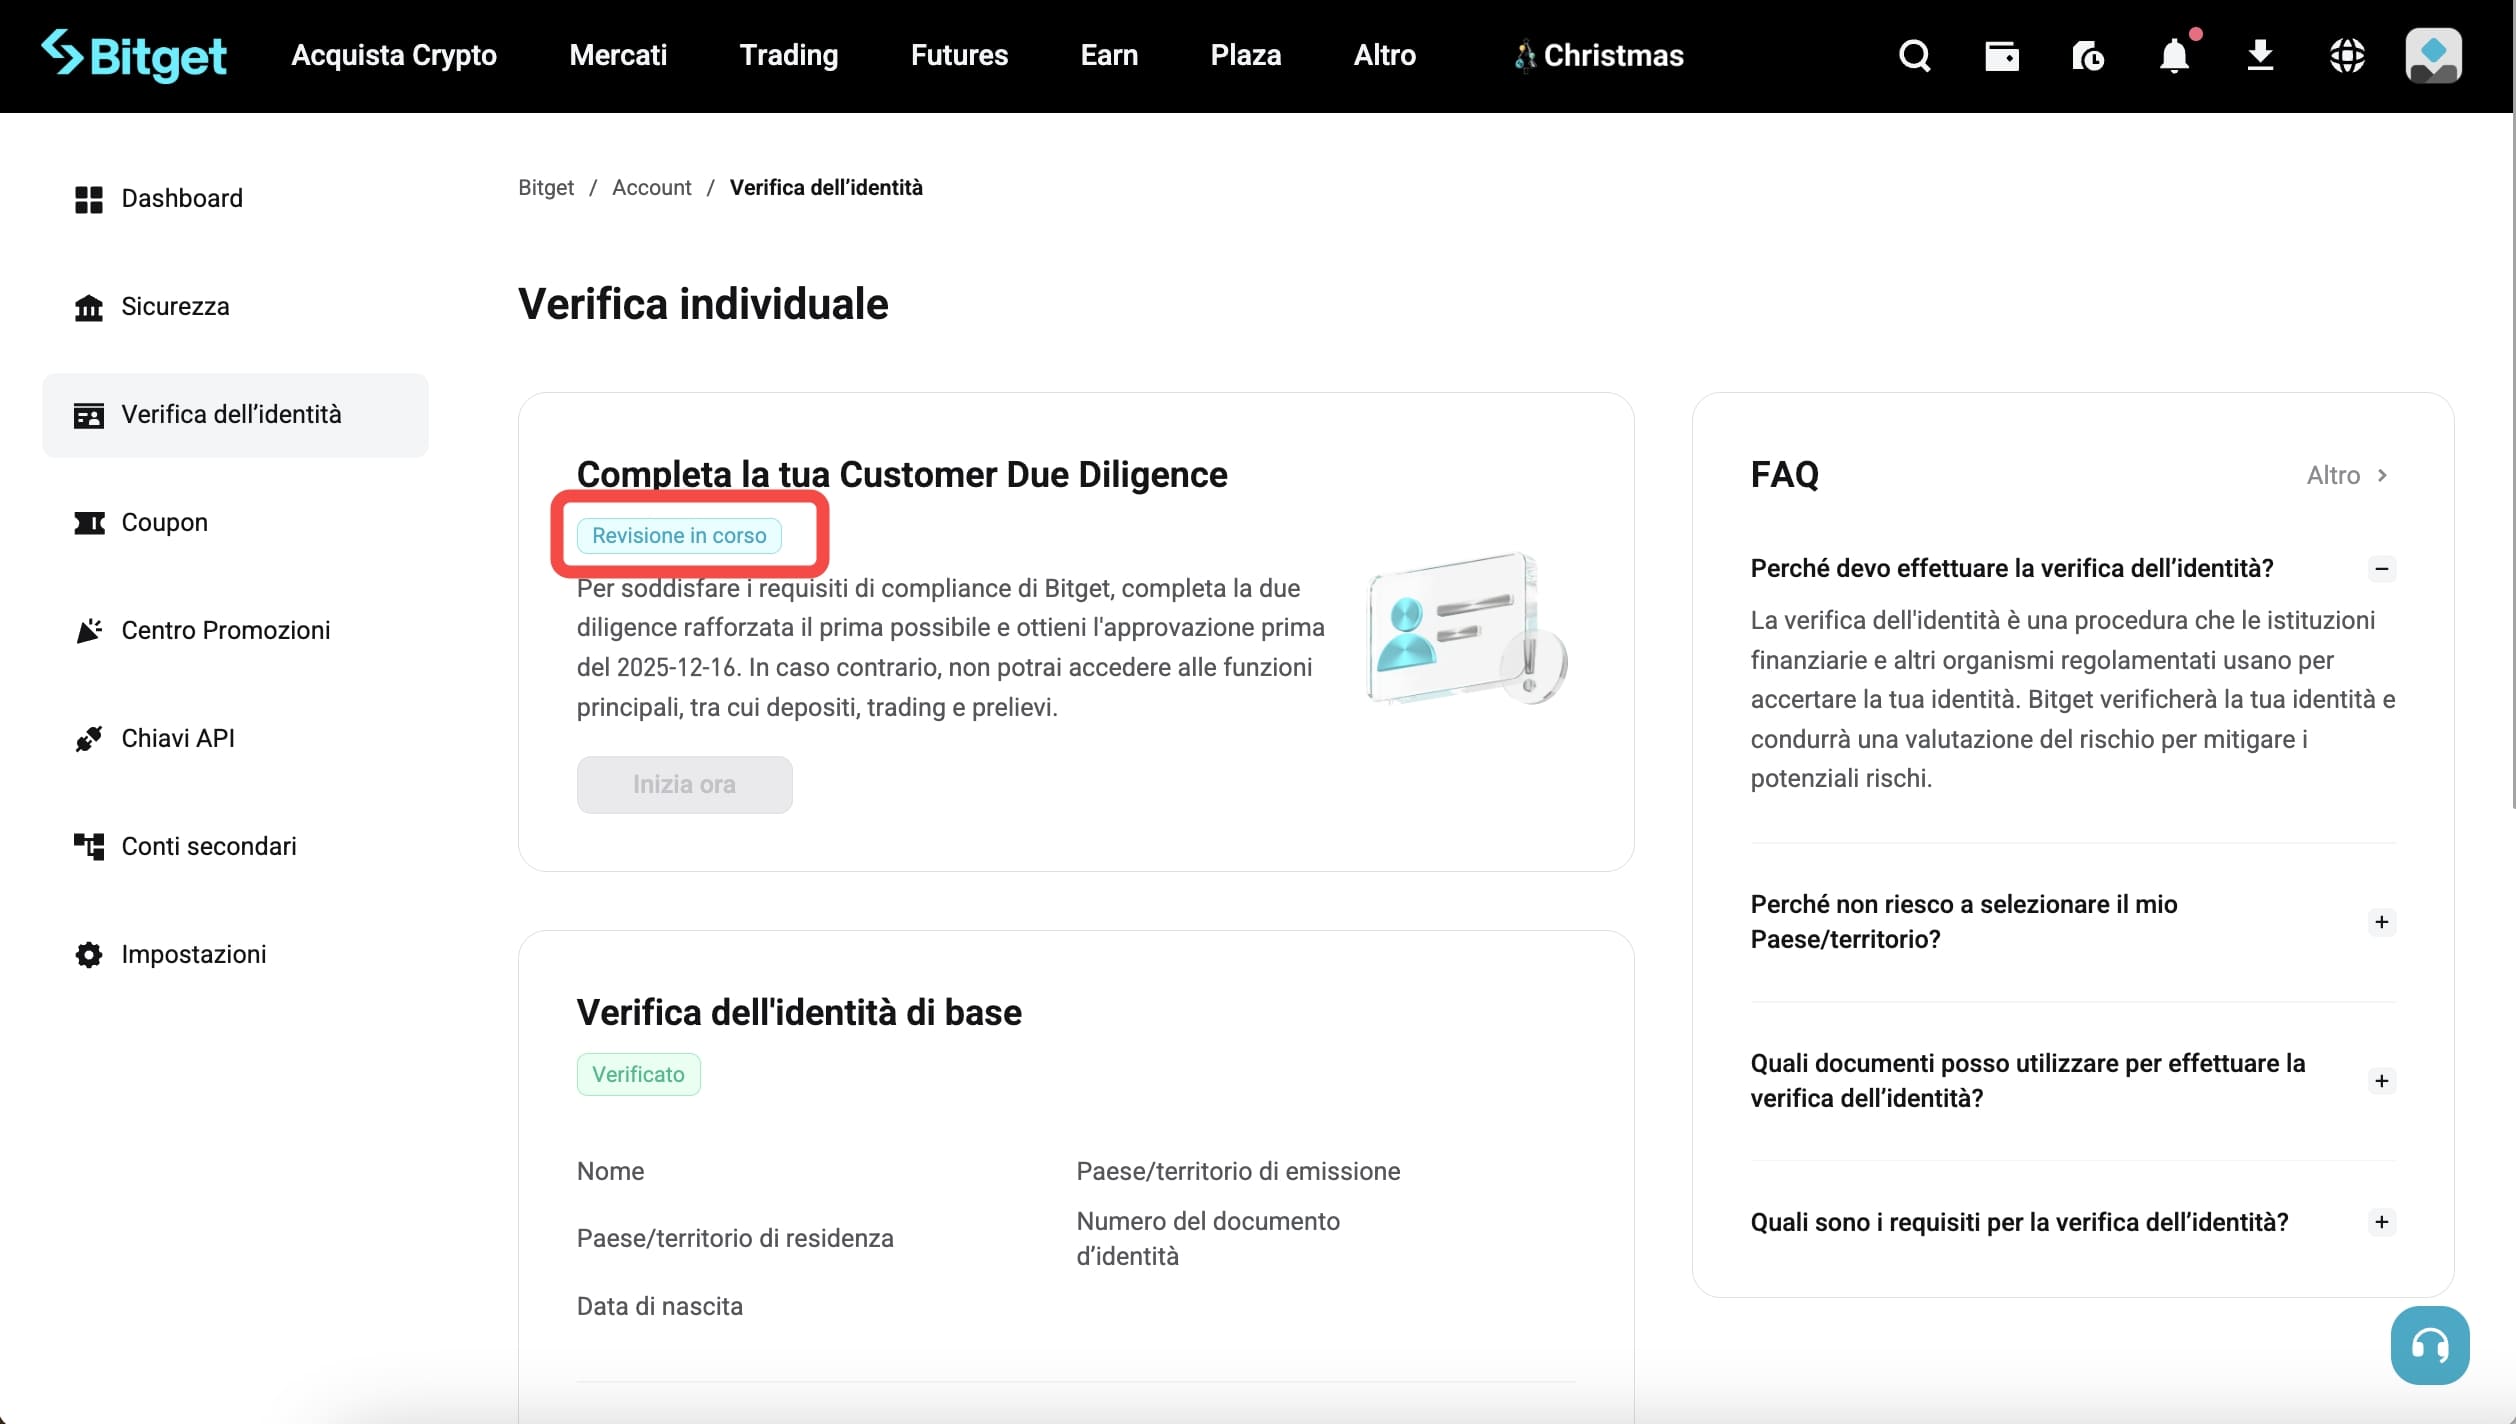This screenshot has width=2516, height=1424.
Task: Open the profile avatar menu
Action: pos(2434,55)
